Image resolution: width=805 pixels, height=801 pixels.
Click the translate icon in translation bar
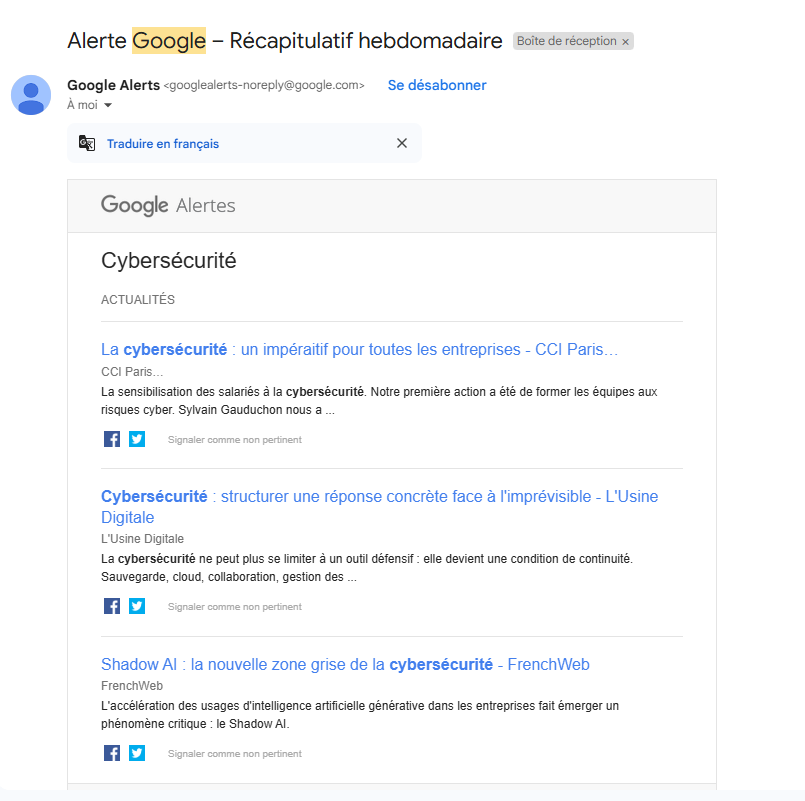click(x=87, y=143)
